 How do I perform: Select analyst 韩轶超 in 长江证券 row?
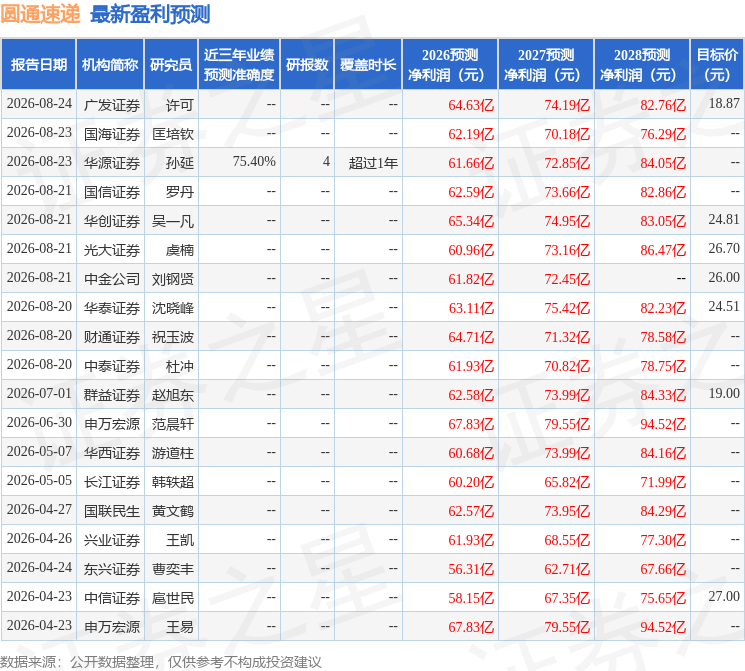click(x=173, y=482)
